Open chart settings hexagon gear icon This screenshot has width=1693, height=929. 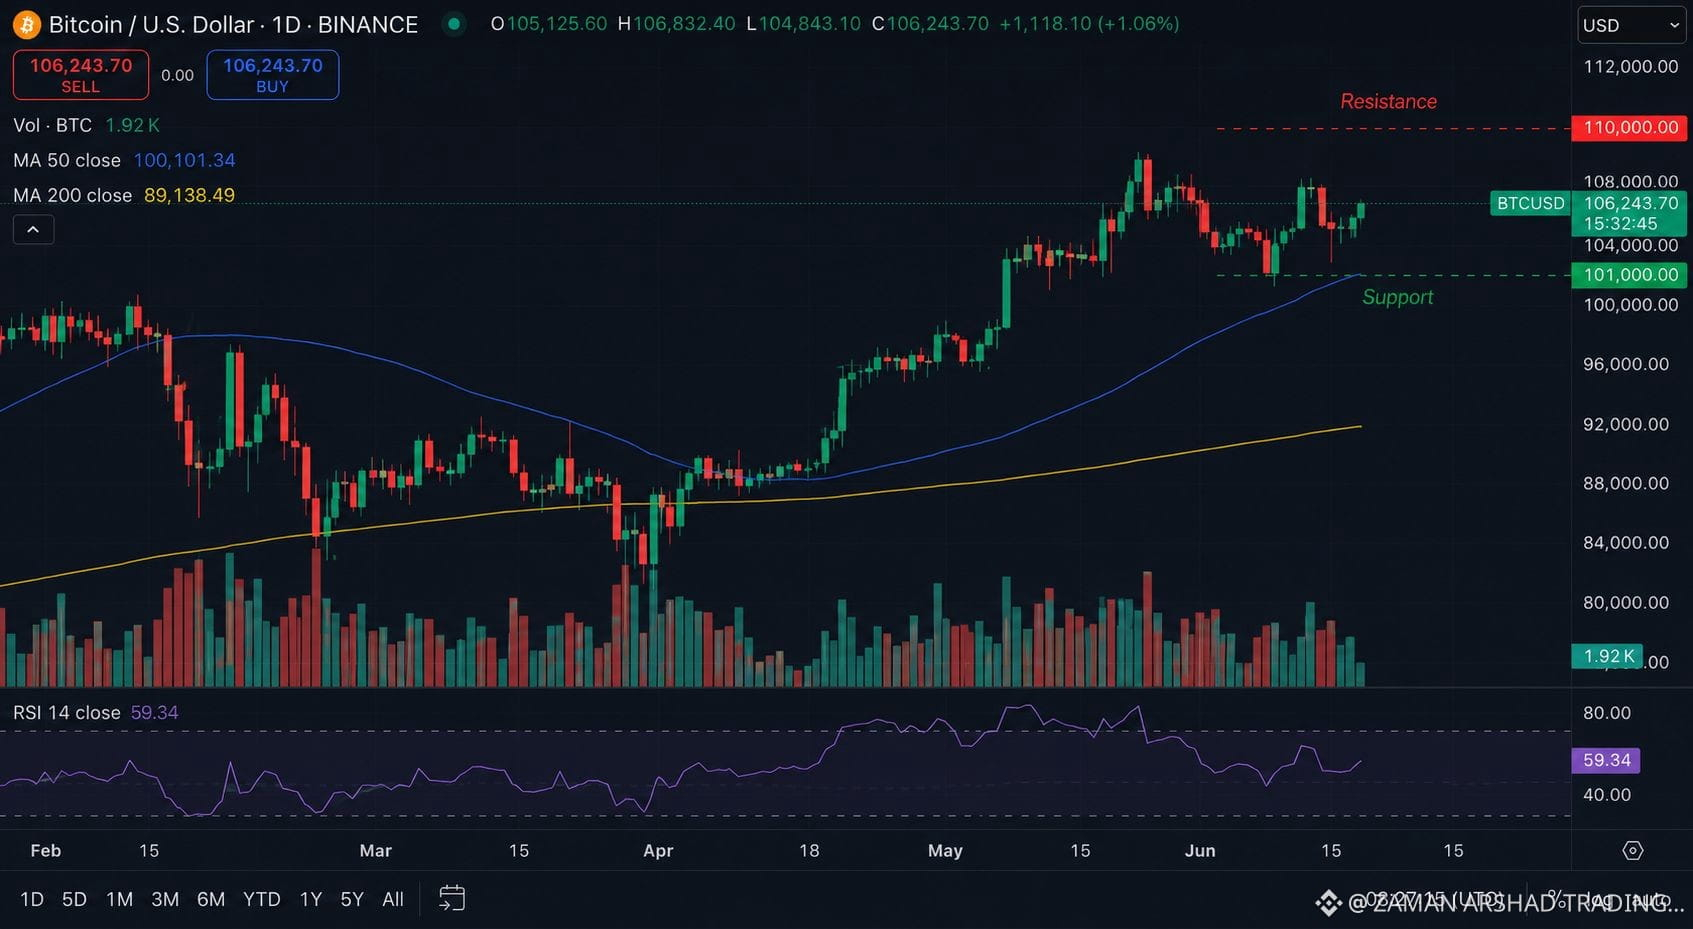pyautogui.click(x=1632, y=850)
